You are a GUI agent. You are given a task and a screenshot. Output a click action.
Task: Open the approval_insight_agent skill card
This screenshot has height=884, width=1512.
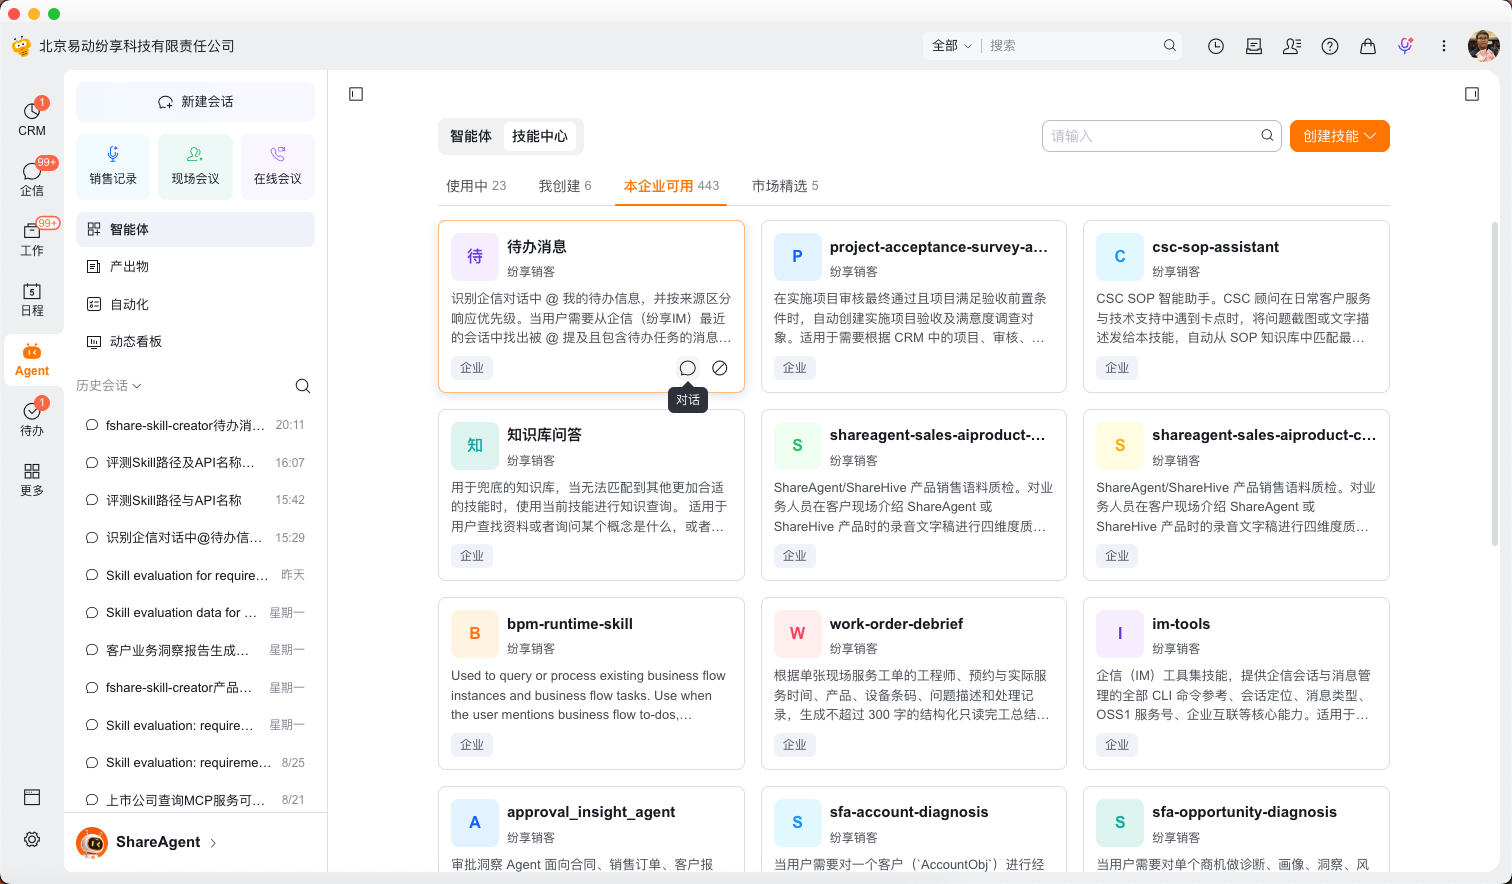(x=591, y=830)
